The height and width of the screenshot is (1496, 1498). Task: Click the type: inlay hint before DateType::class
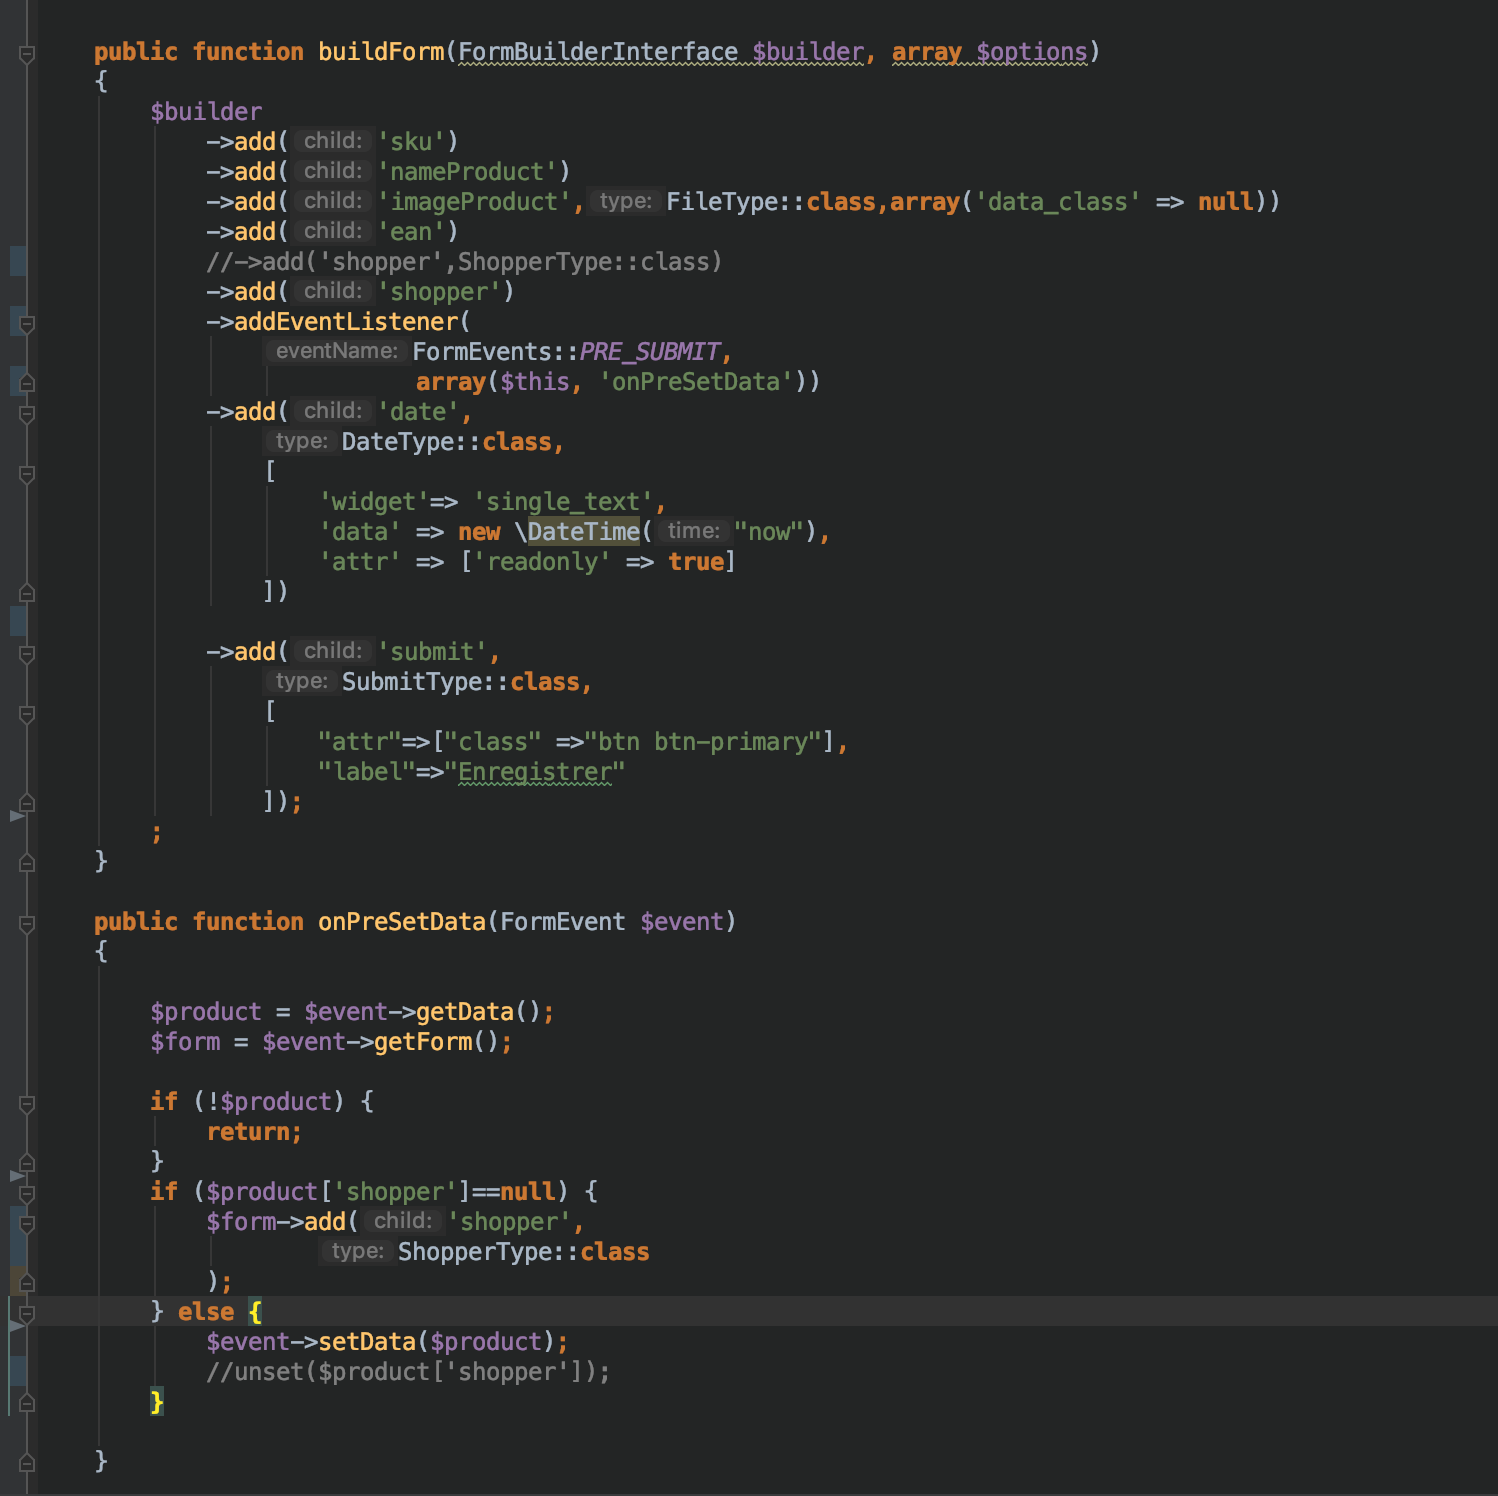coord(301,441)
